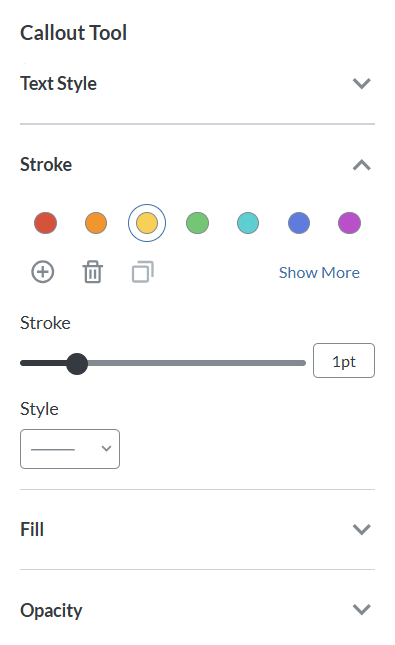Select the blue stroke color swatch
Image resolution: width=395 pixels, height=645 pixels.
coord(299,223)
